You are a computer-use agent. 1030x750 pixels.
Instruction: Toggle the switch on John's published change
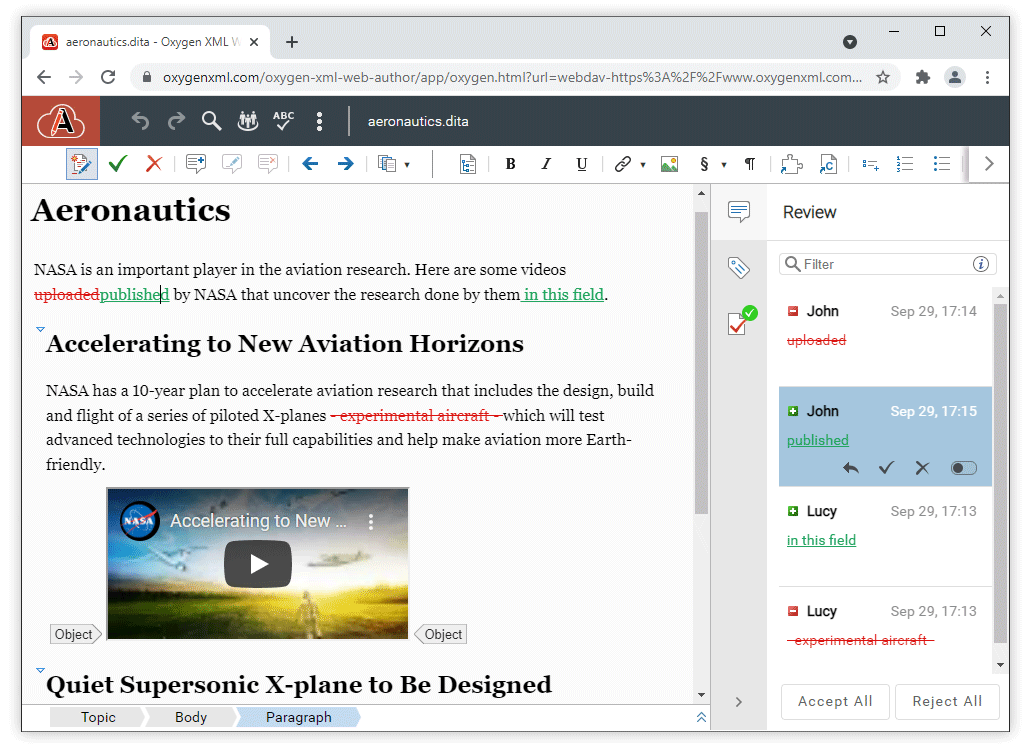(963, 468)
